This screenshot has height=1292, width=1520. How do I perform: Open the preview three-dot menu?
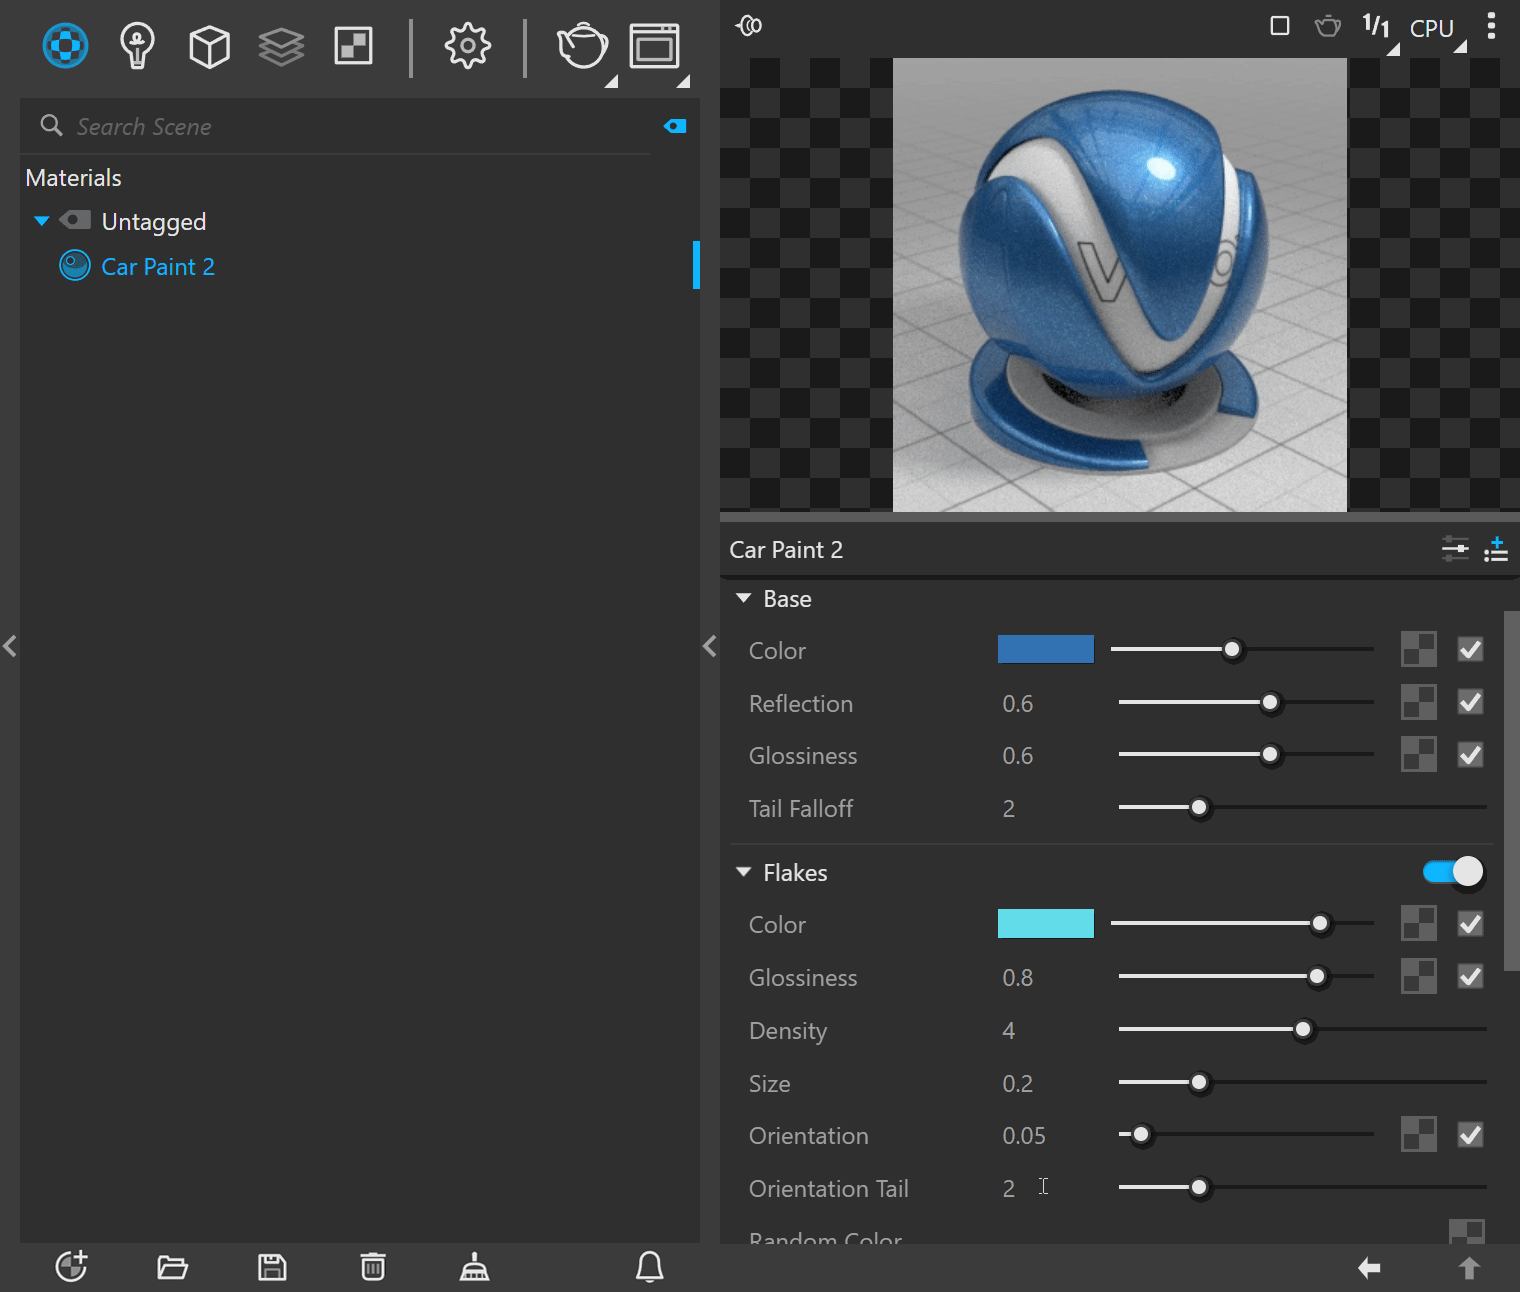(1491, 26)
